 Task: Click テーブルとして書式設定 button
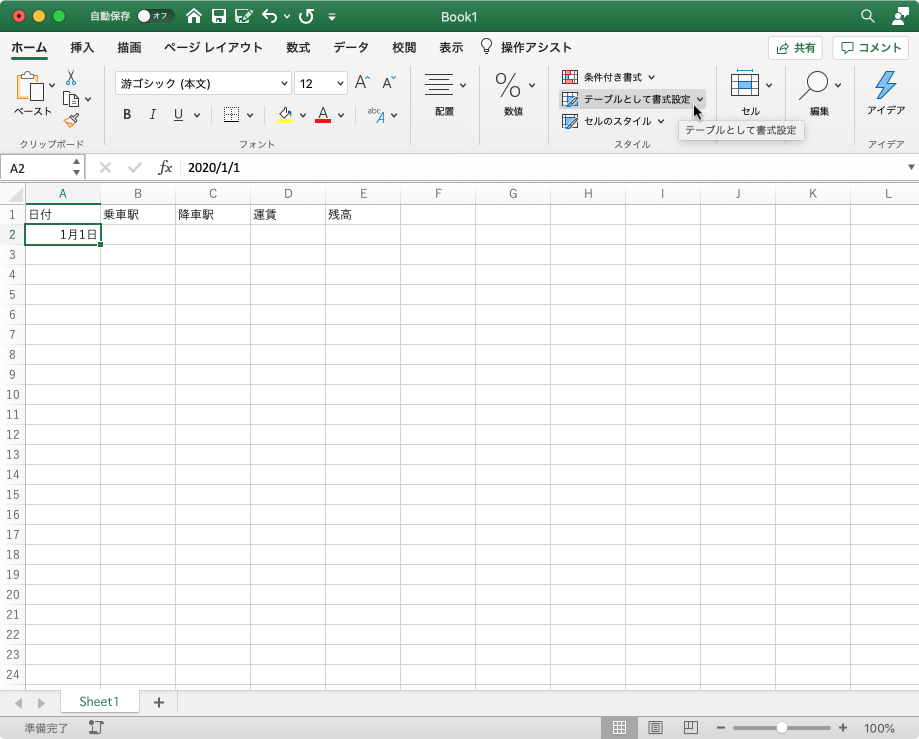[632, 99]
